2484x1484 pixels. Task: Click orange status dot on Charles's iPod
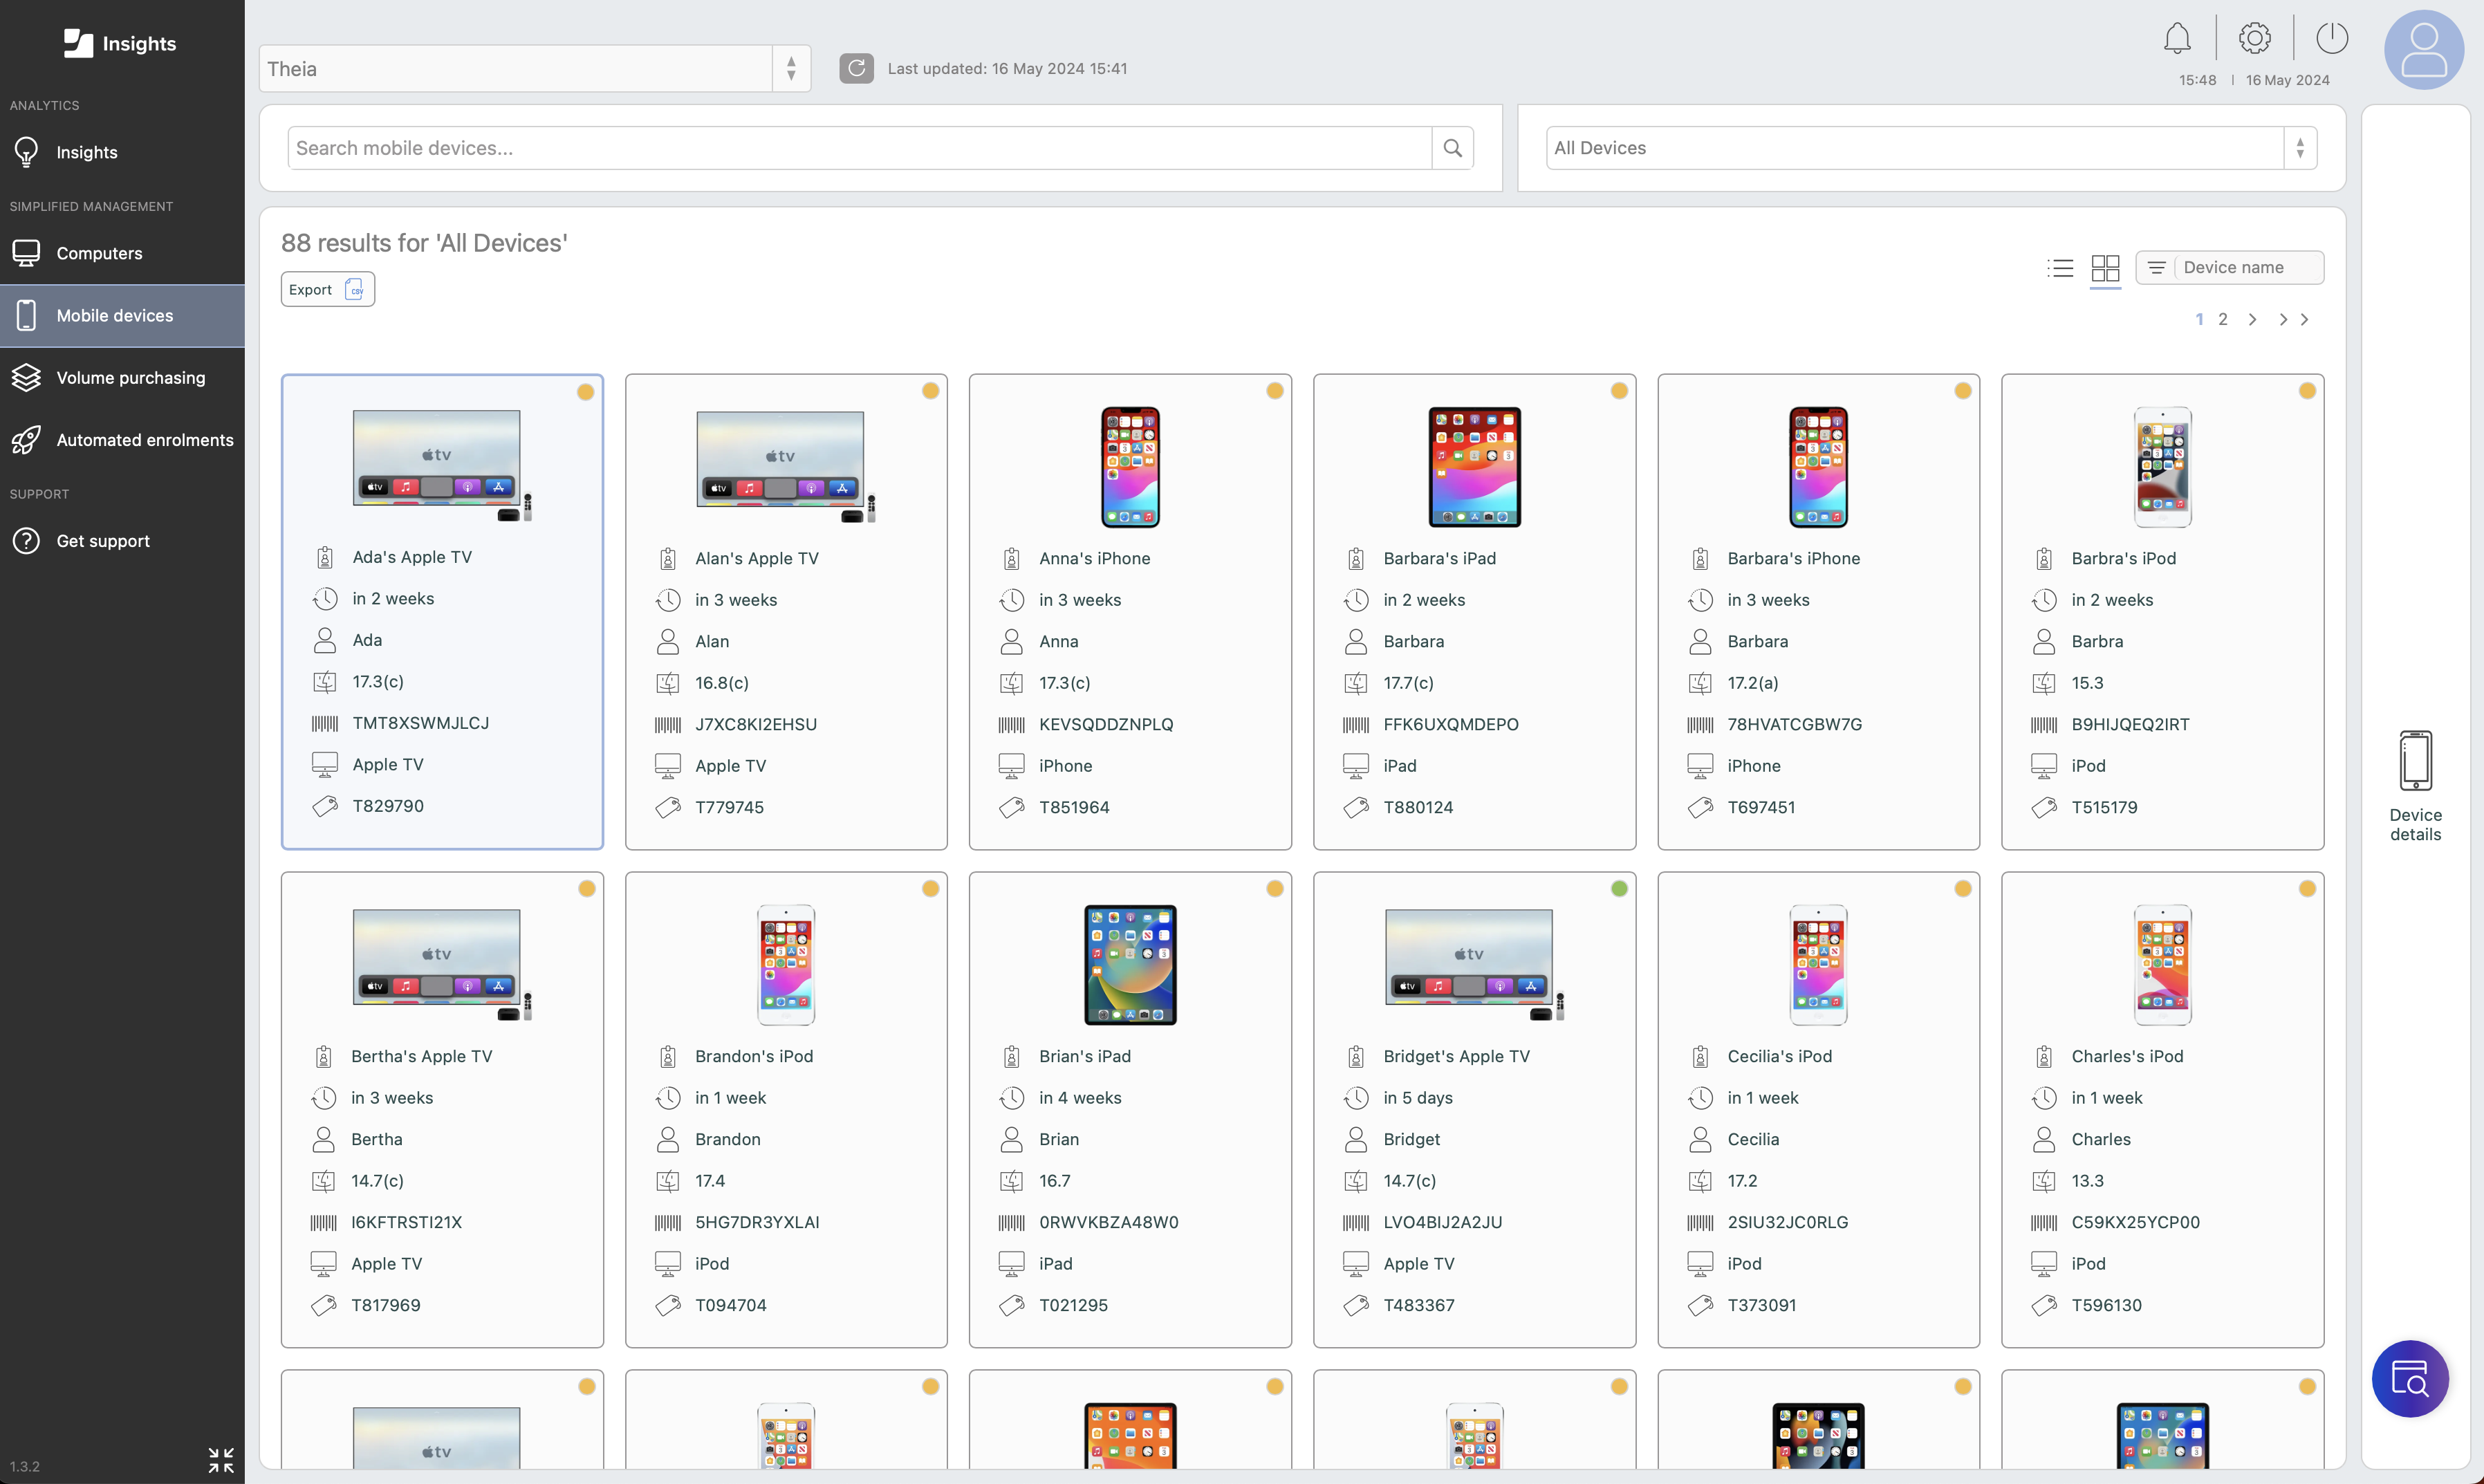click(2307, 888)
